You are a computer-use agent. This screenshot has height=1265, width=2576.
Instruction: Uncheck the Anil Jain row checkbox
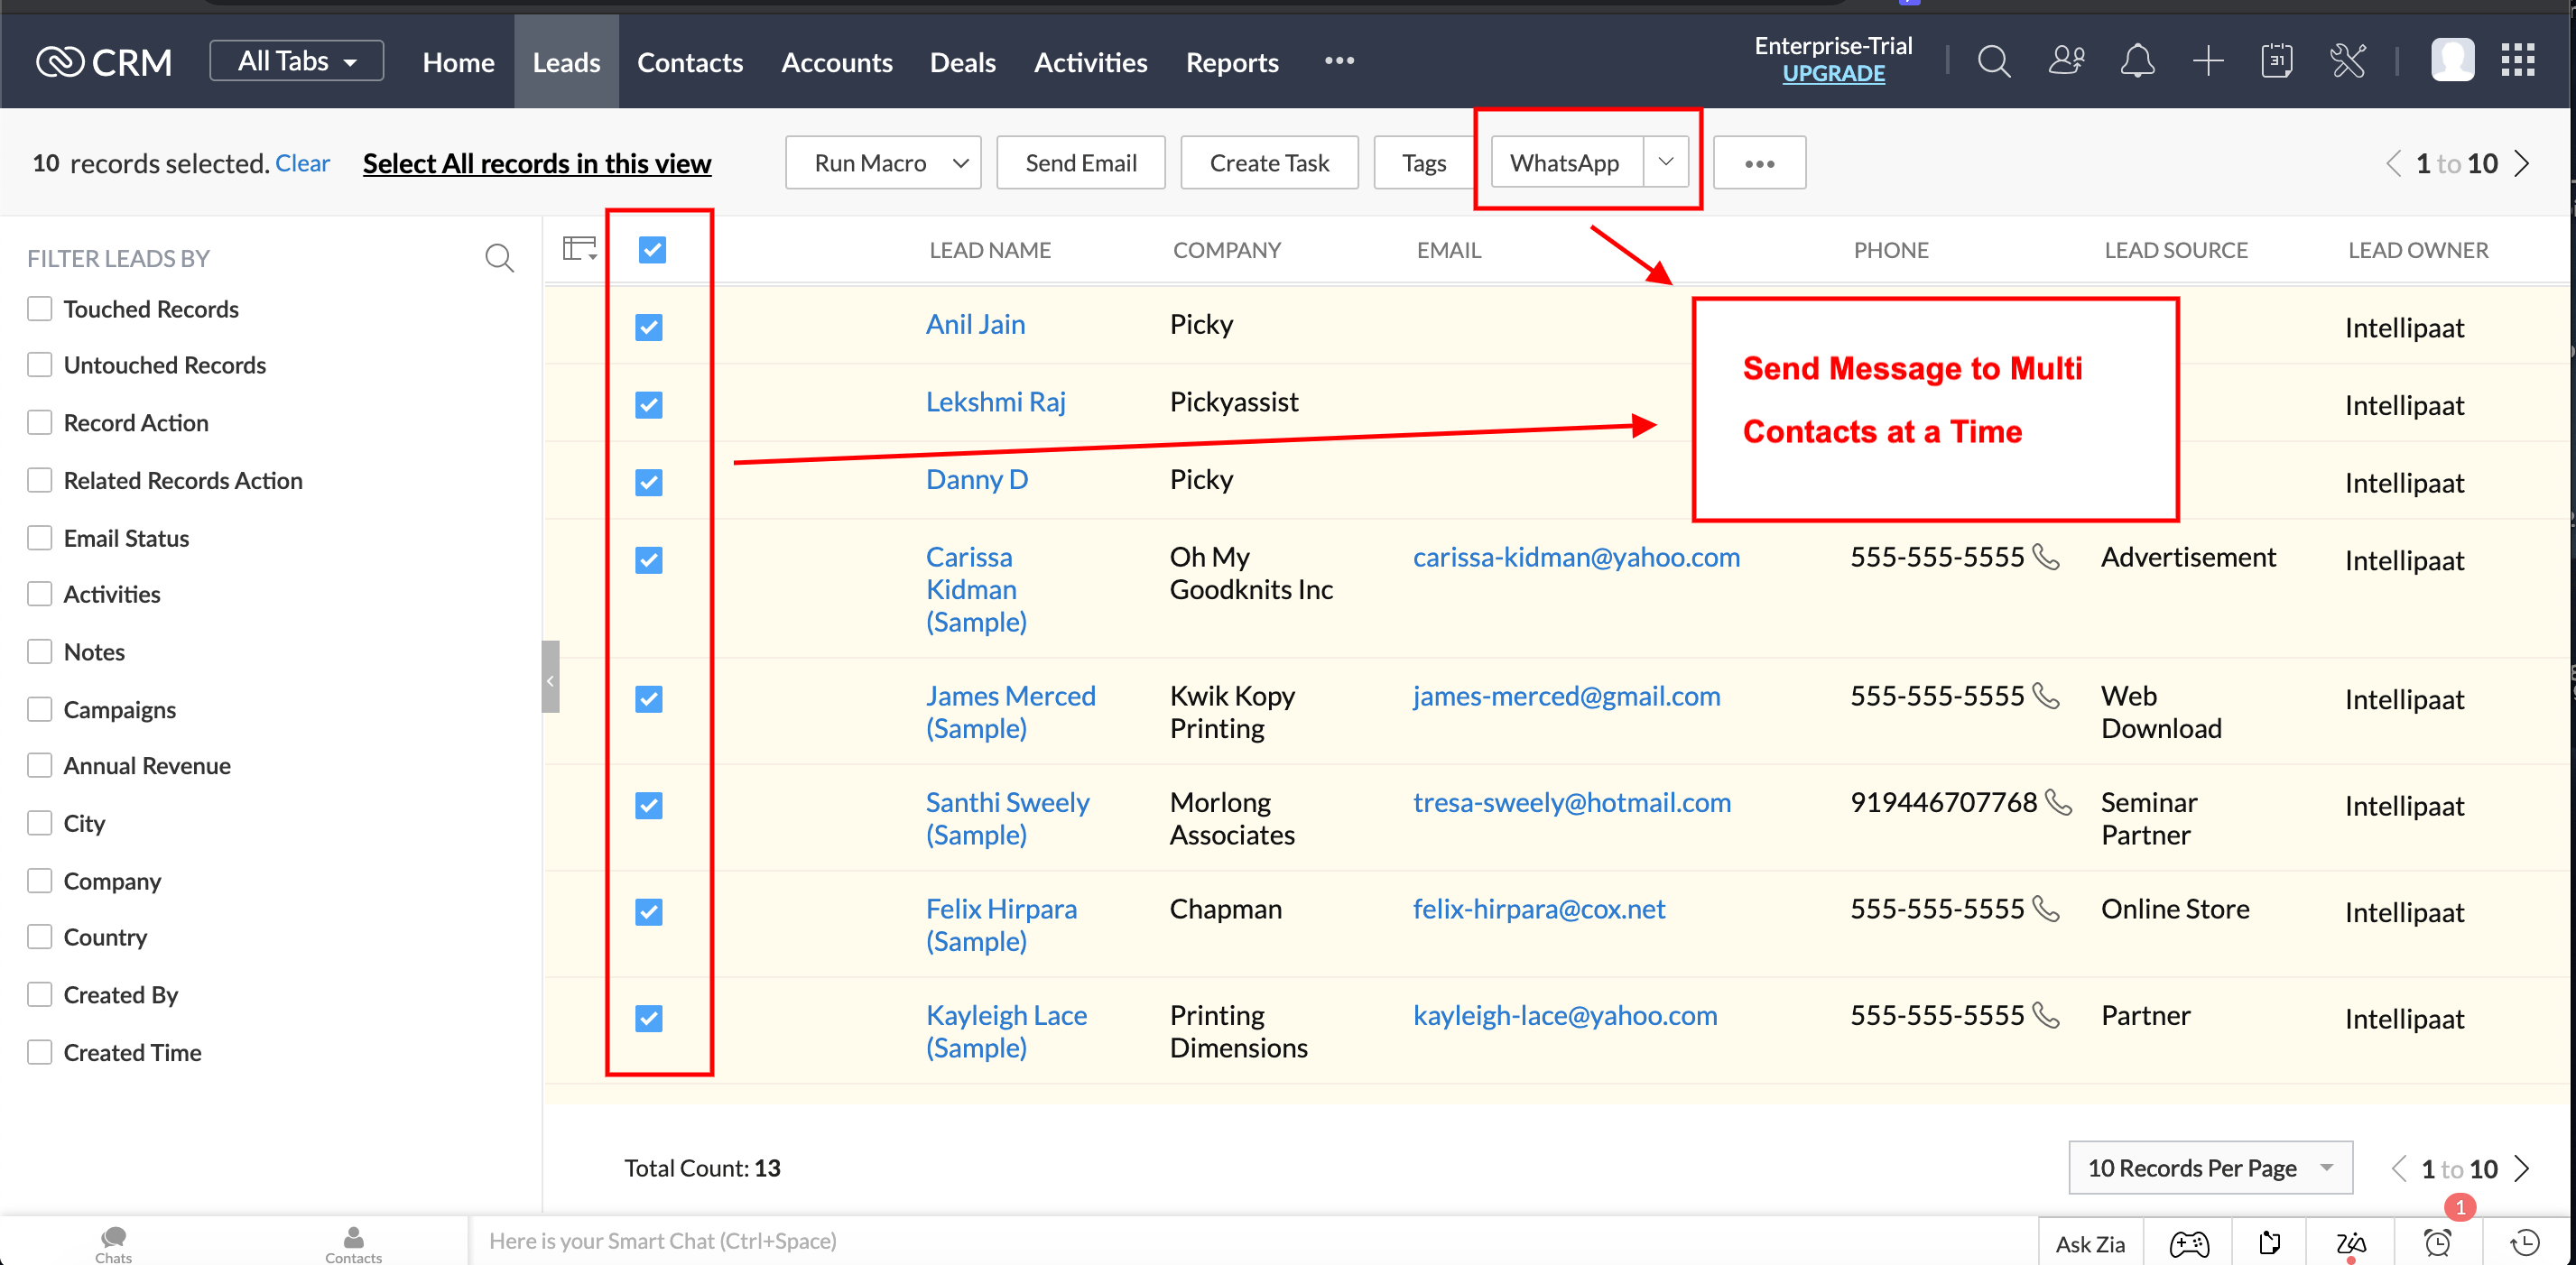[x=649, y=327]
